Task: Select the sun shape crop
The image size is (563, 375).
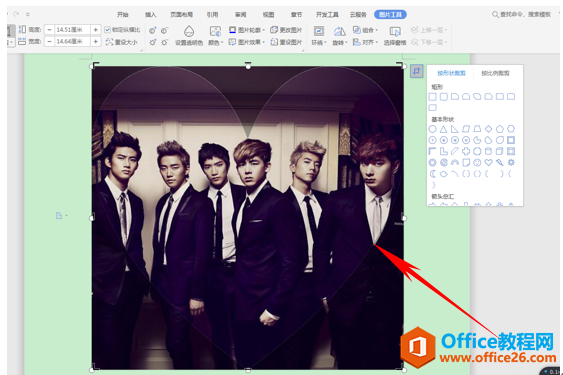Action: tap(511, 162)
